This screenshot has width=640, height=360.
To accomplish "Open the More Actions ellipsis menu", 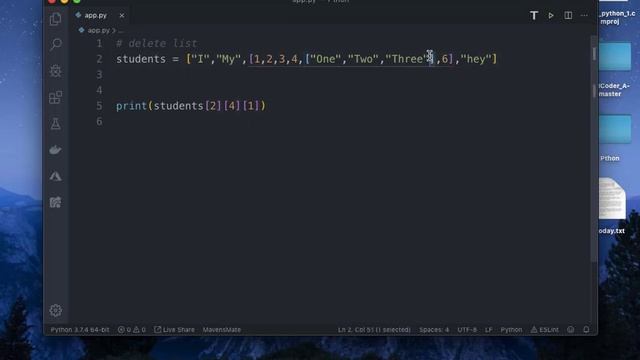I will 584,16.
